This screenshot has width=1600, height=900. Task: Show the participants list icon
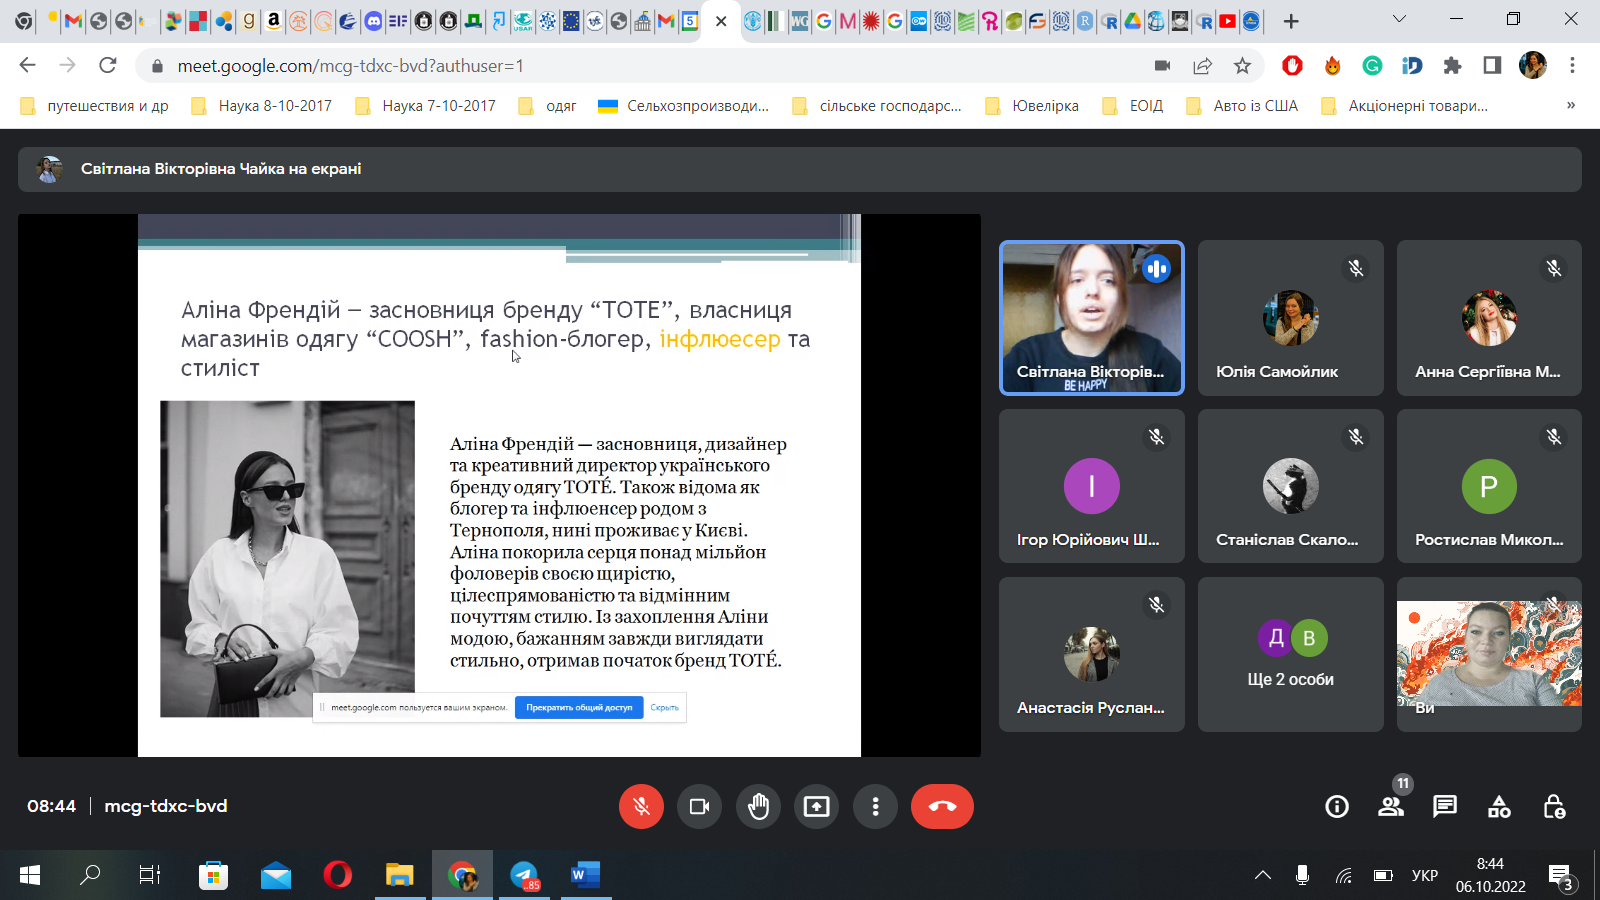click(x=1391, y=806)
